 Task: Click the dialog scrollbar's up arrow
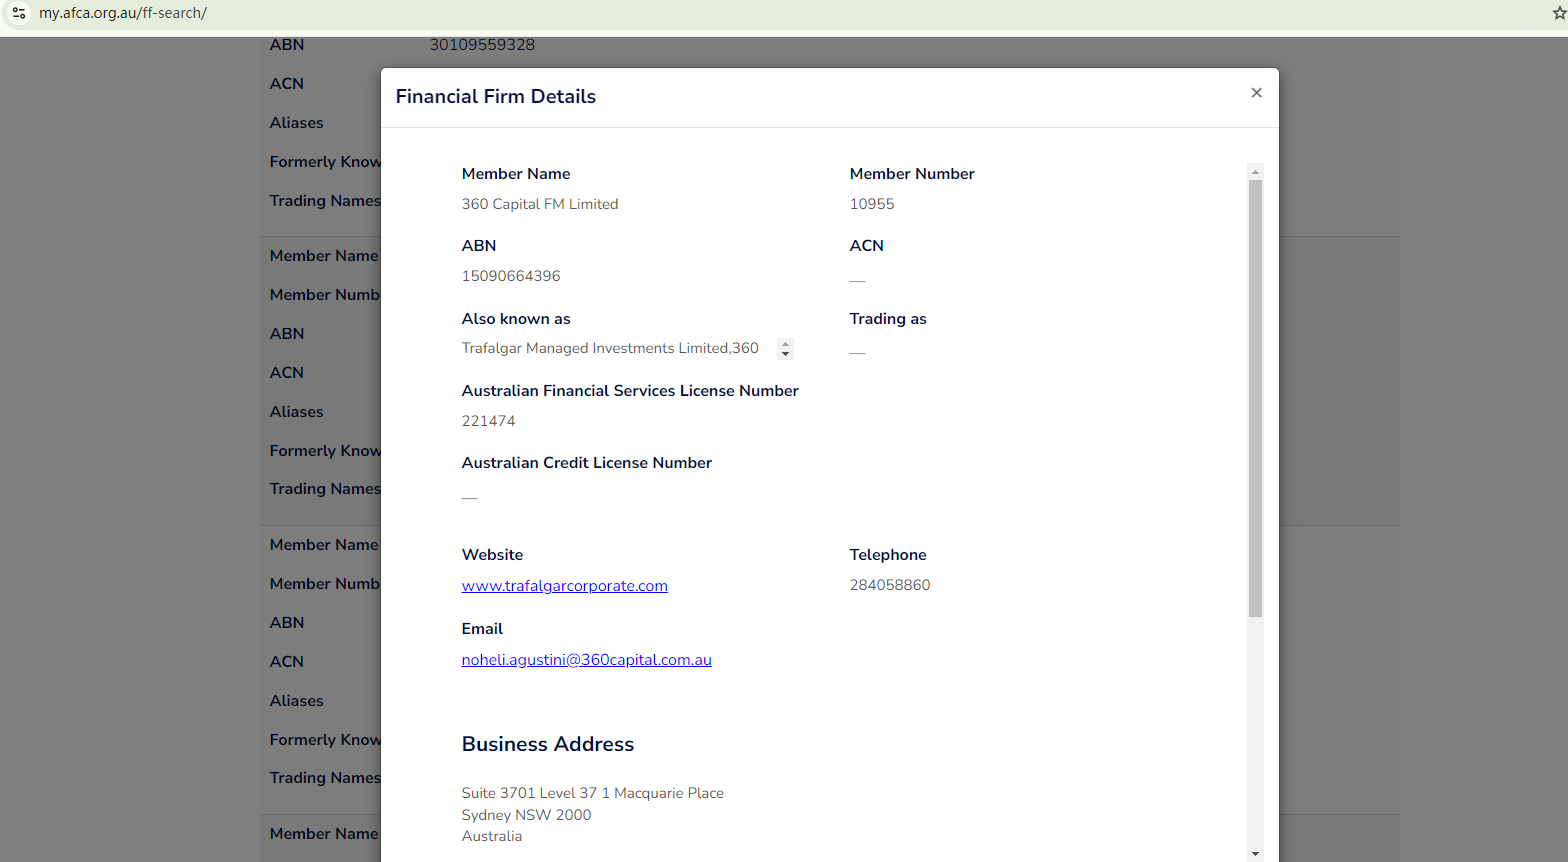1256,172
